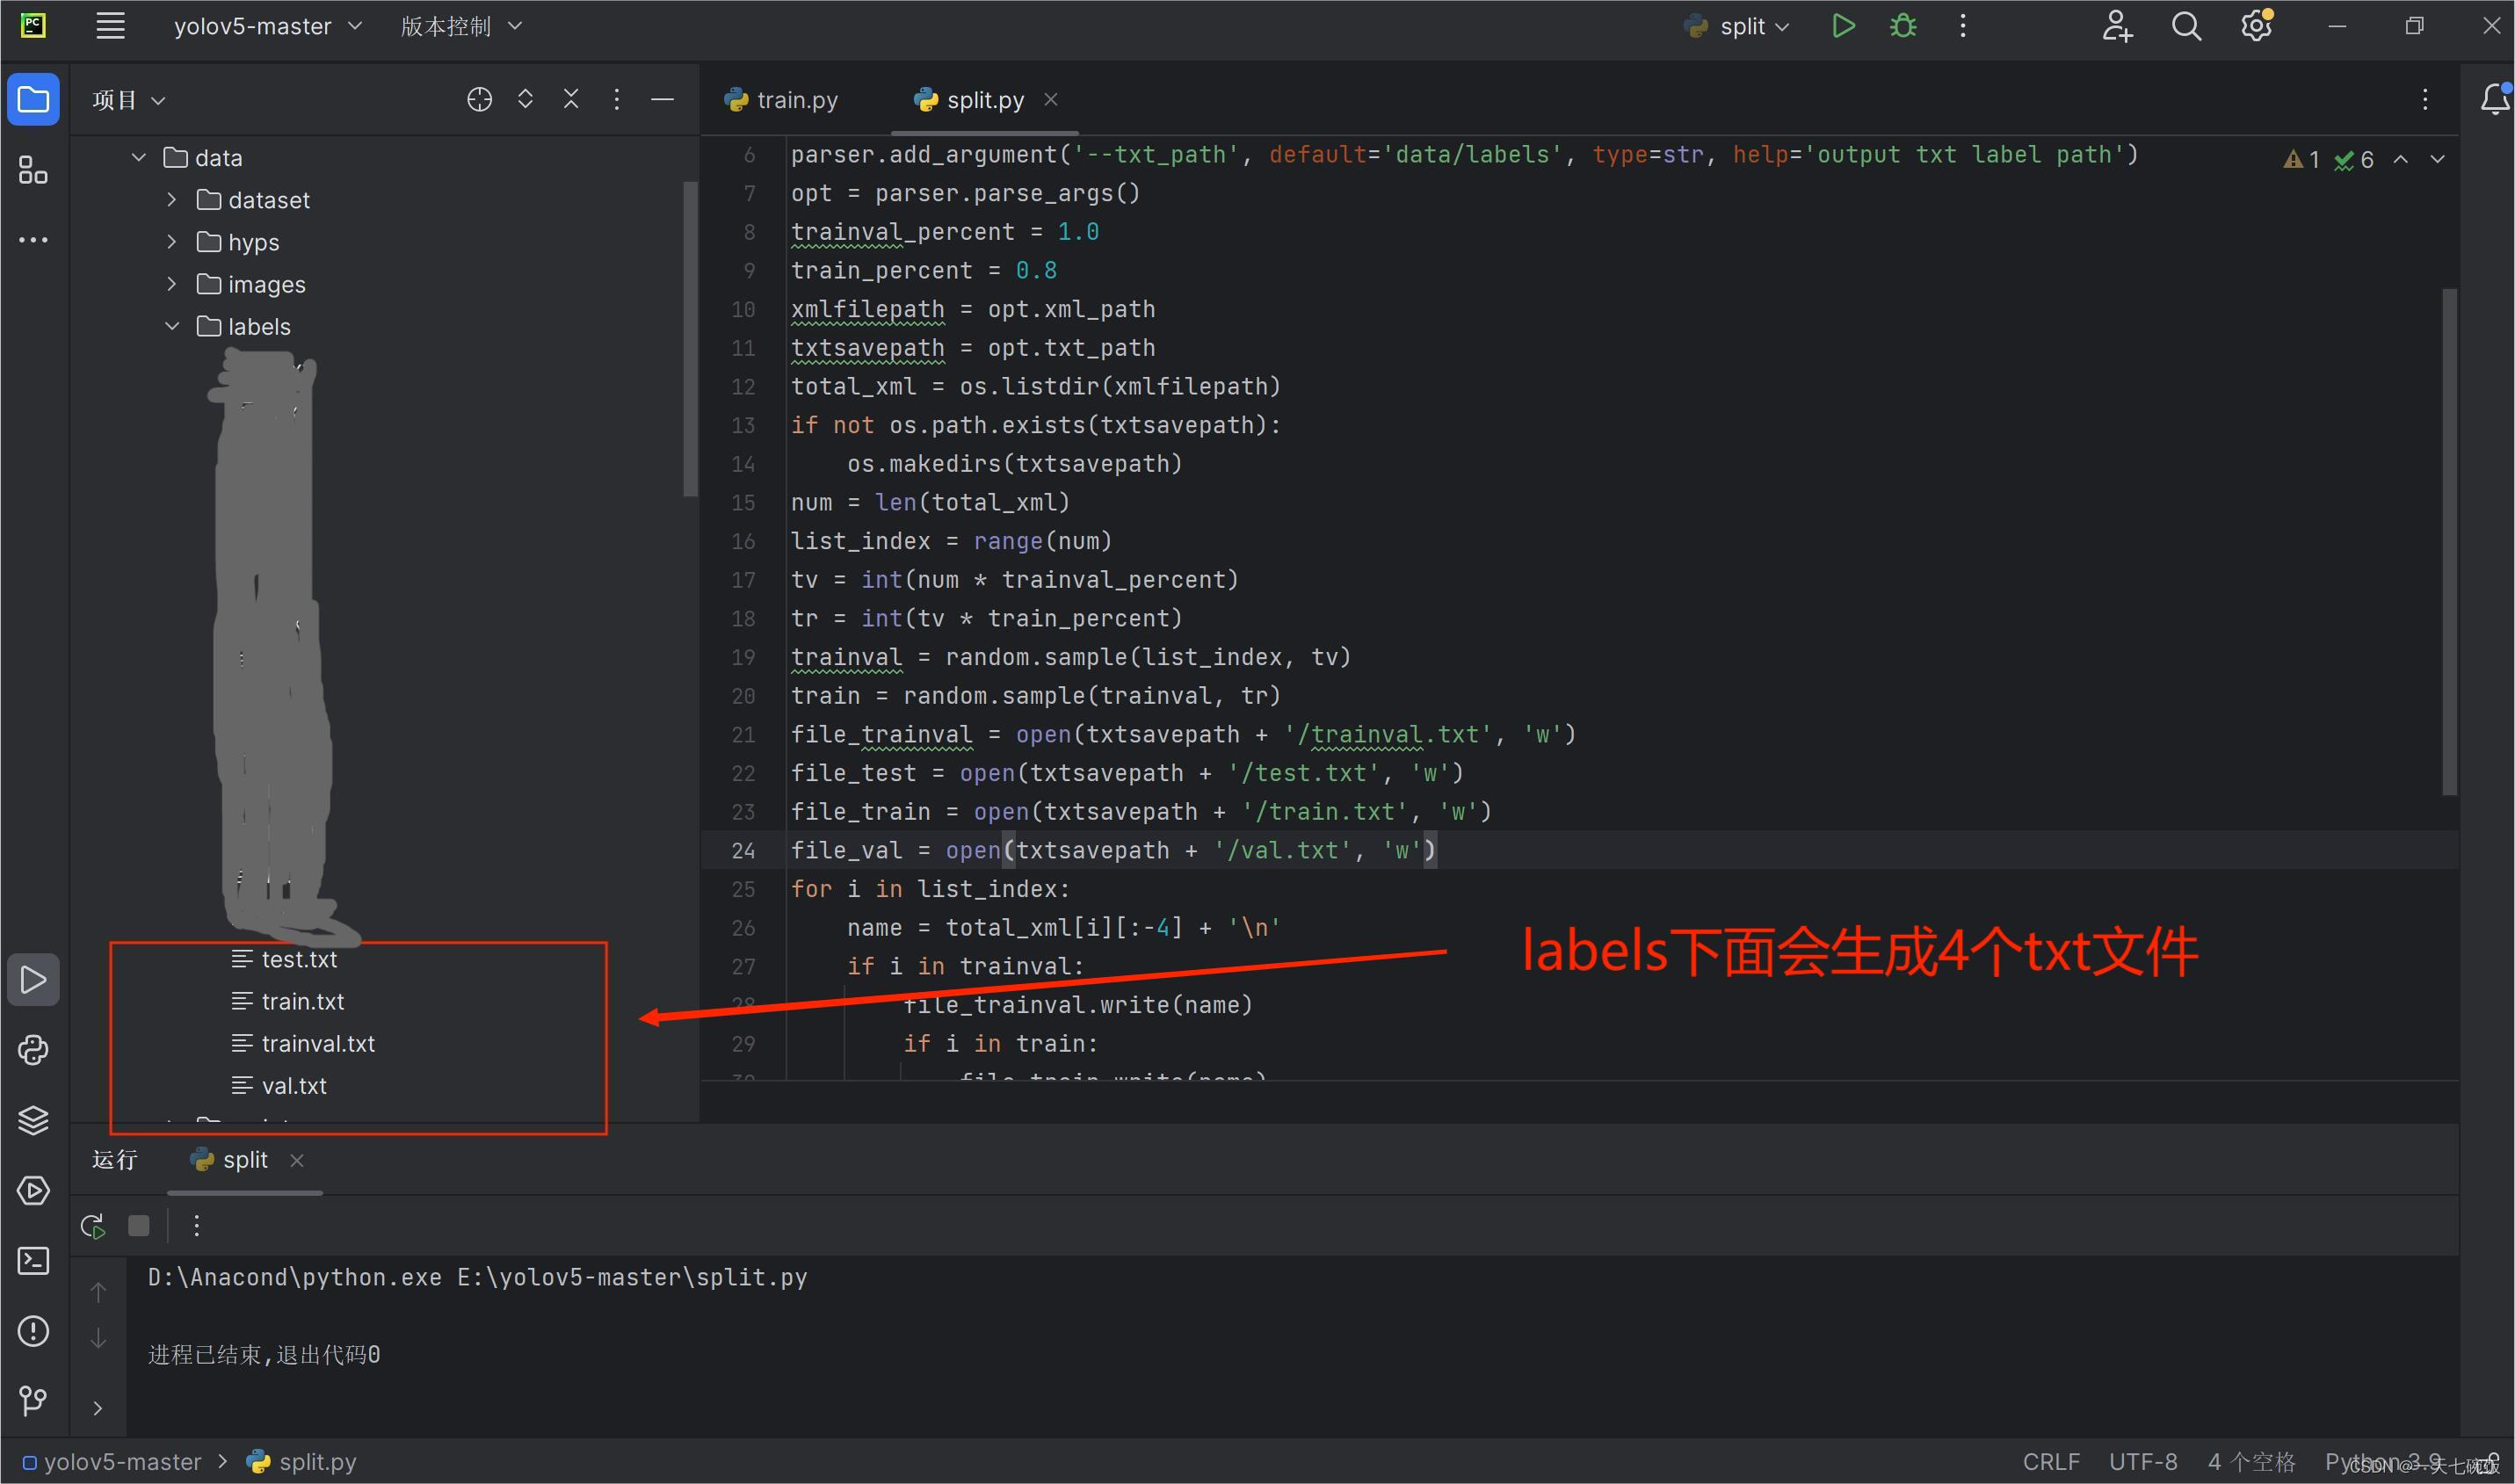Open the Git version control tool window

point(33,1400)
